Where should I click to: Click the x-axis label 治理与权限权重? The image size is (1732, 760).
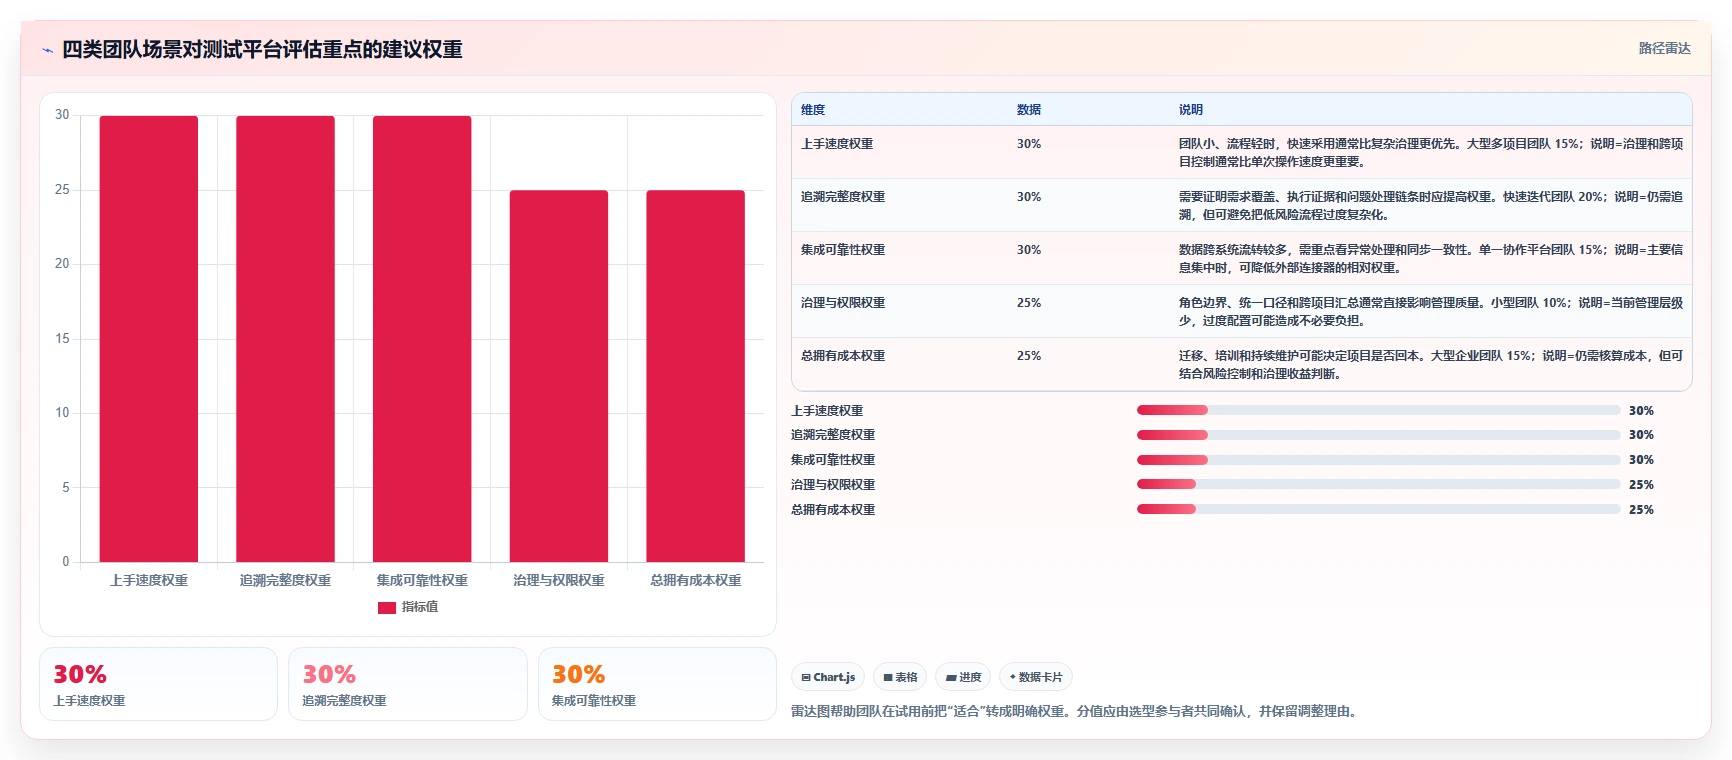(x=559, y=580)
